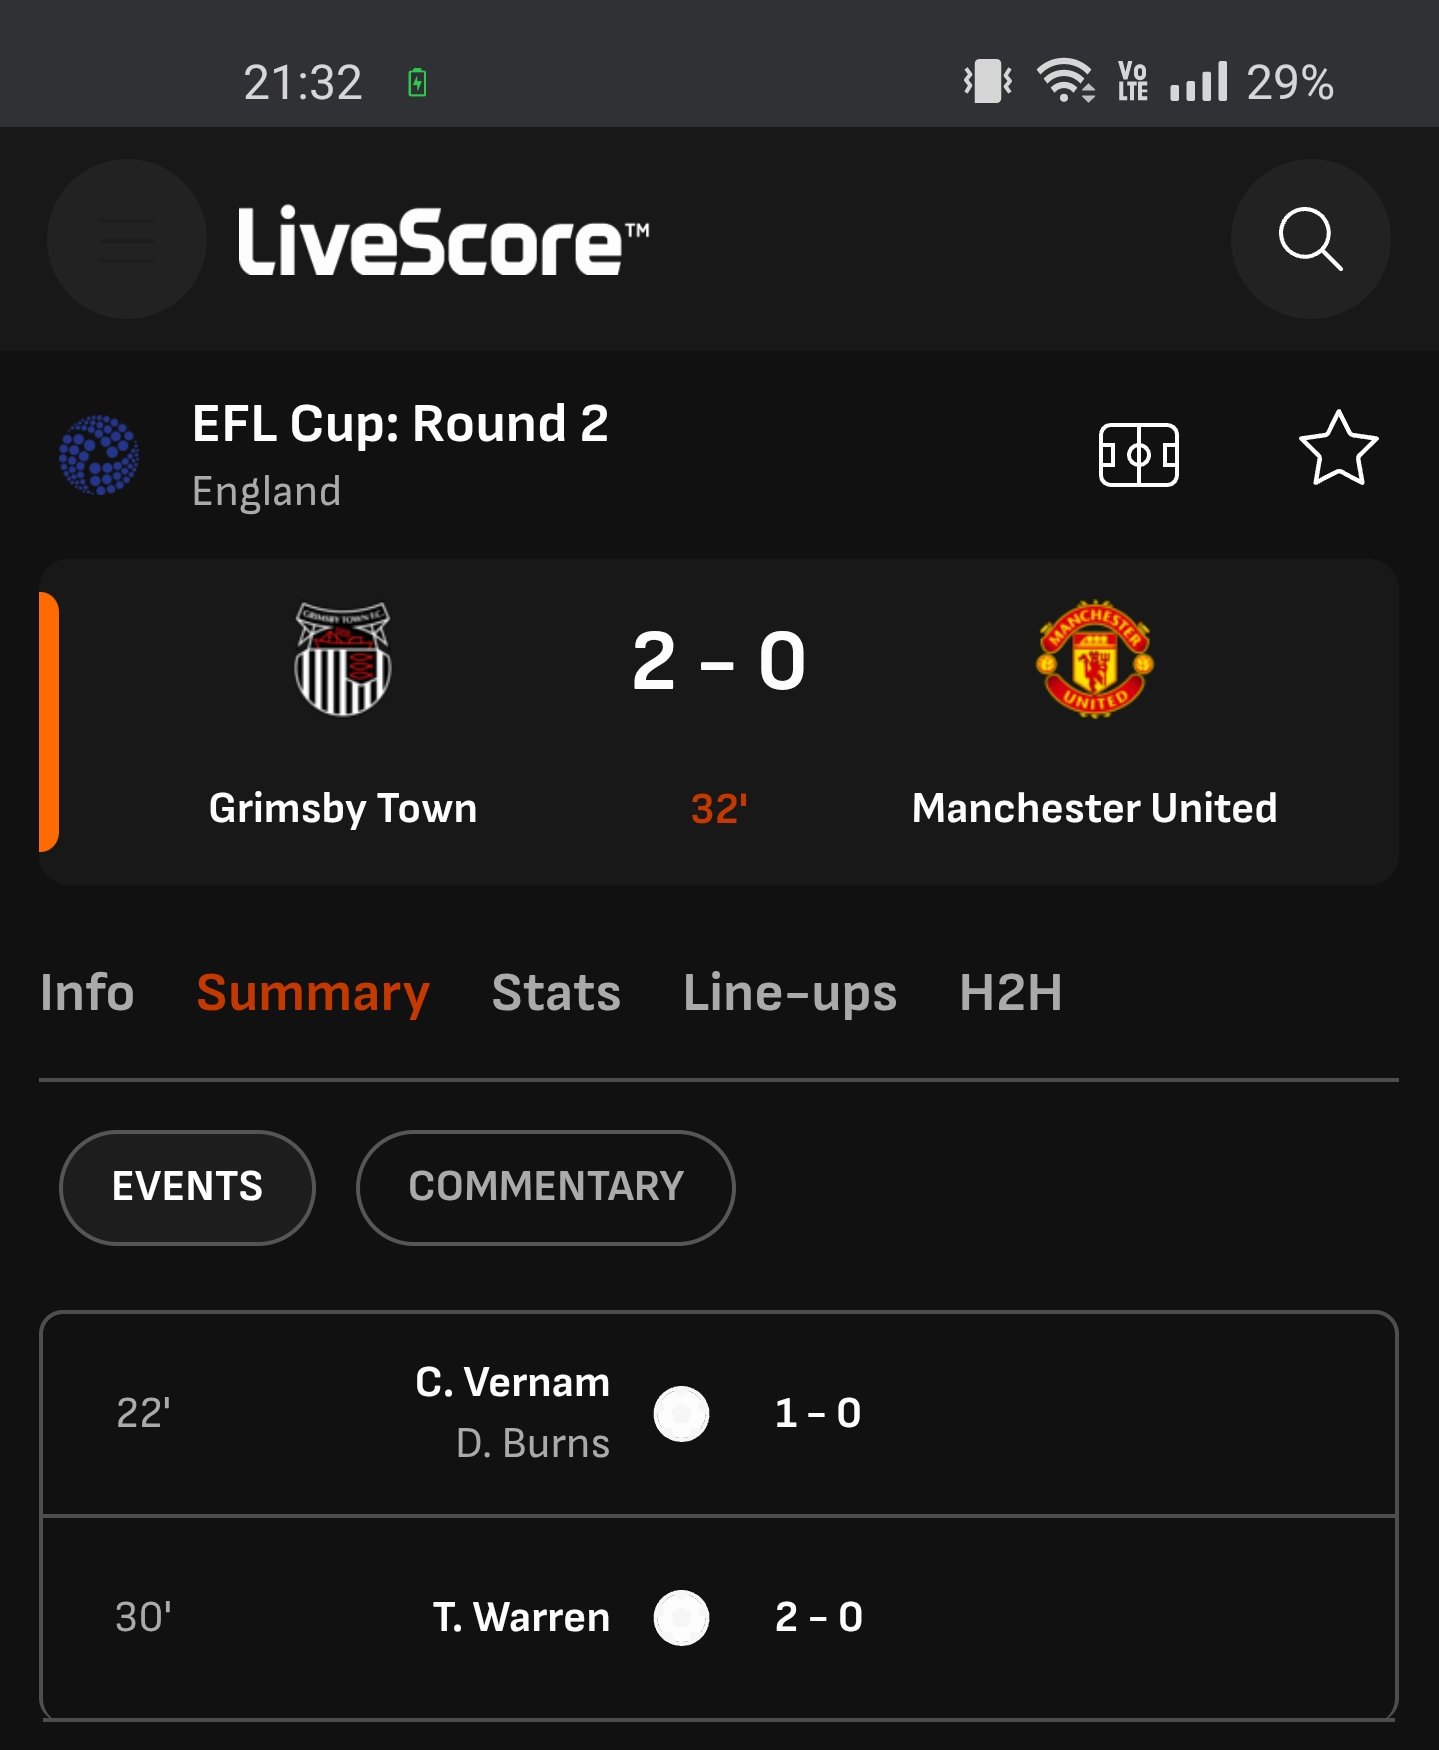Toggle the favourite star for this match
This screenshot has height=1750, width=1439.
click(1338, 449)
